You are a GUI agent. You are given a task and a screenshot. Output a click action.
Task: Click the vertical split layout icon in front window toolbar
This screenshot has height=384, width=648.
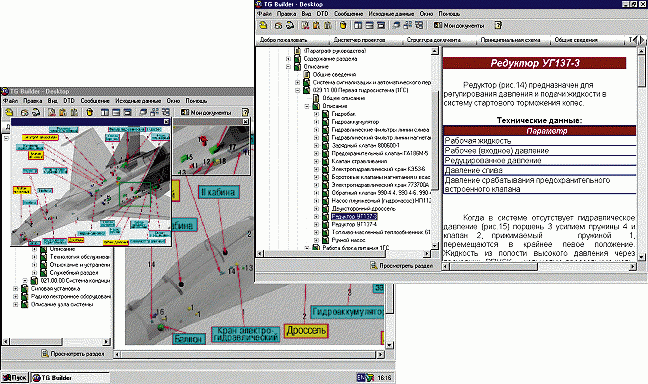coord(358,25)
